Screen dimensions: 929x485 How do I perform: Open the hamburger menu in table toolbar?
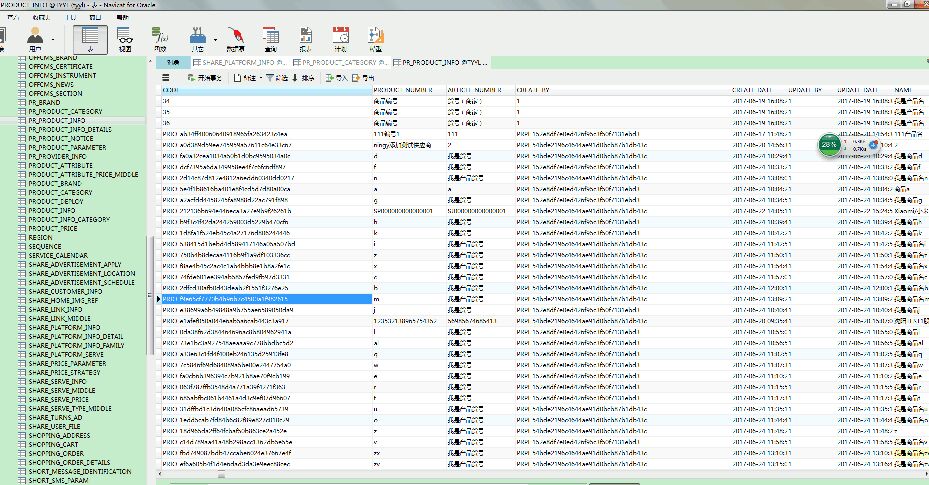pyautogui.click(x=166, y=77)
